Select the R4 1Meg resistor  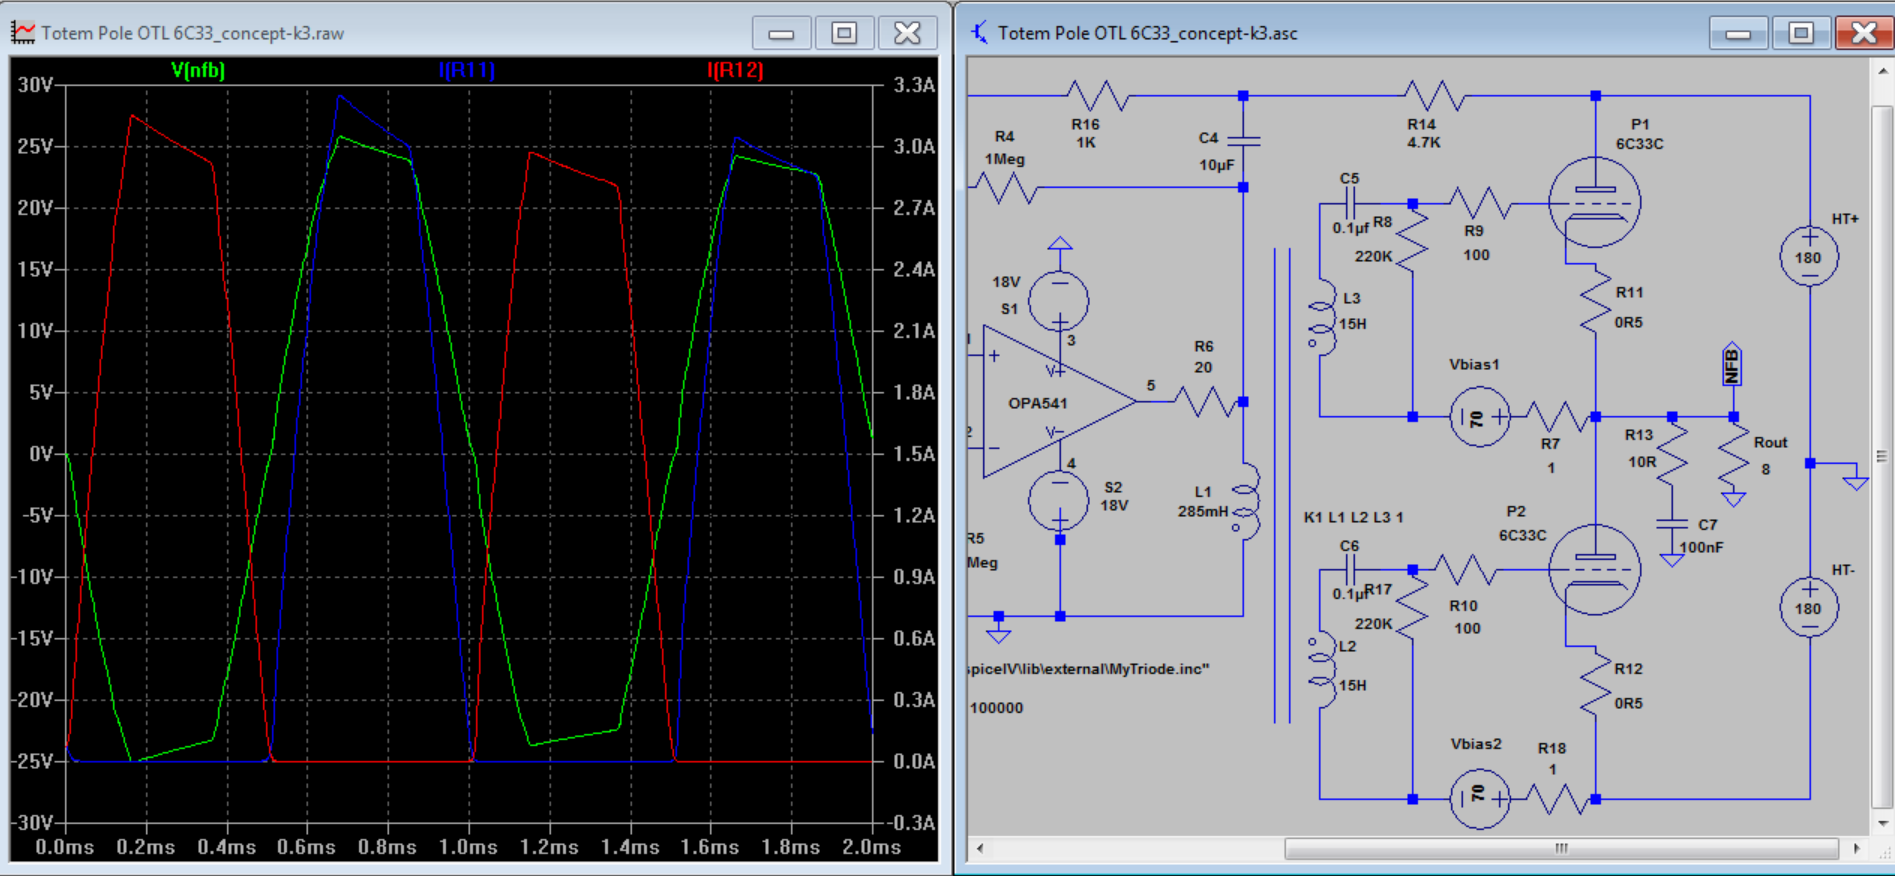coord(1004,188)
